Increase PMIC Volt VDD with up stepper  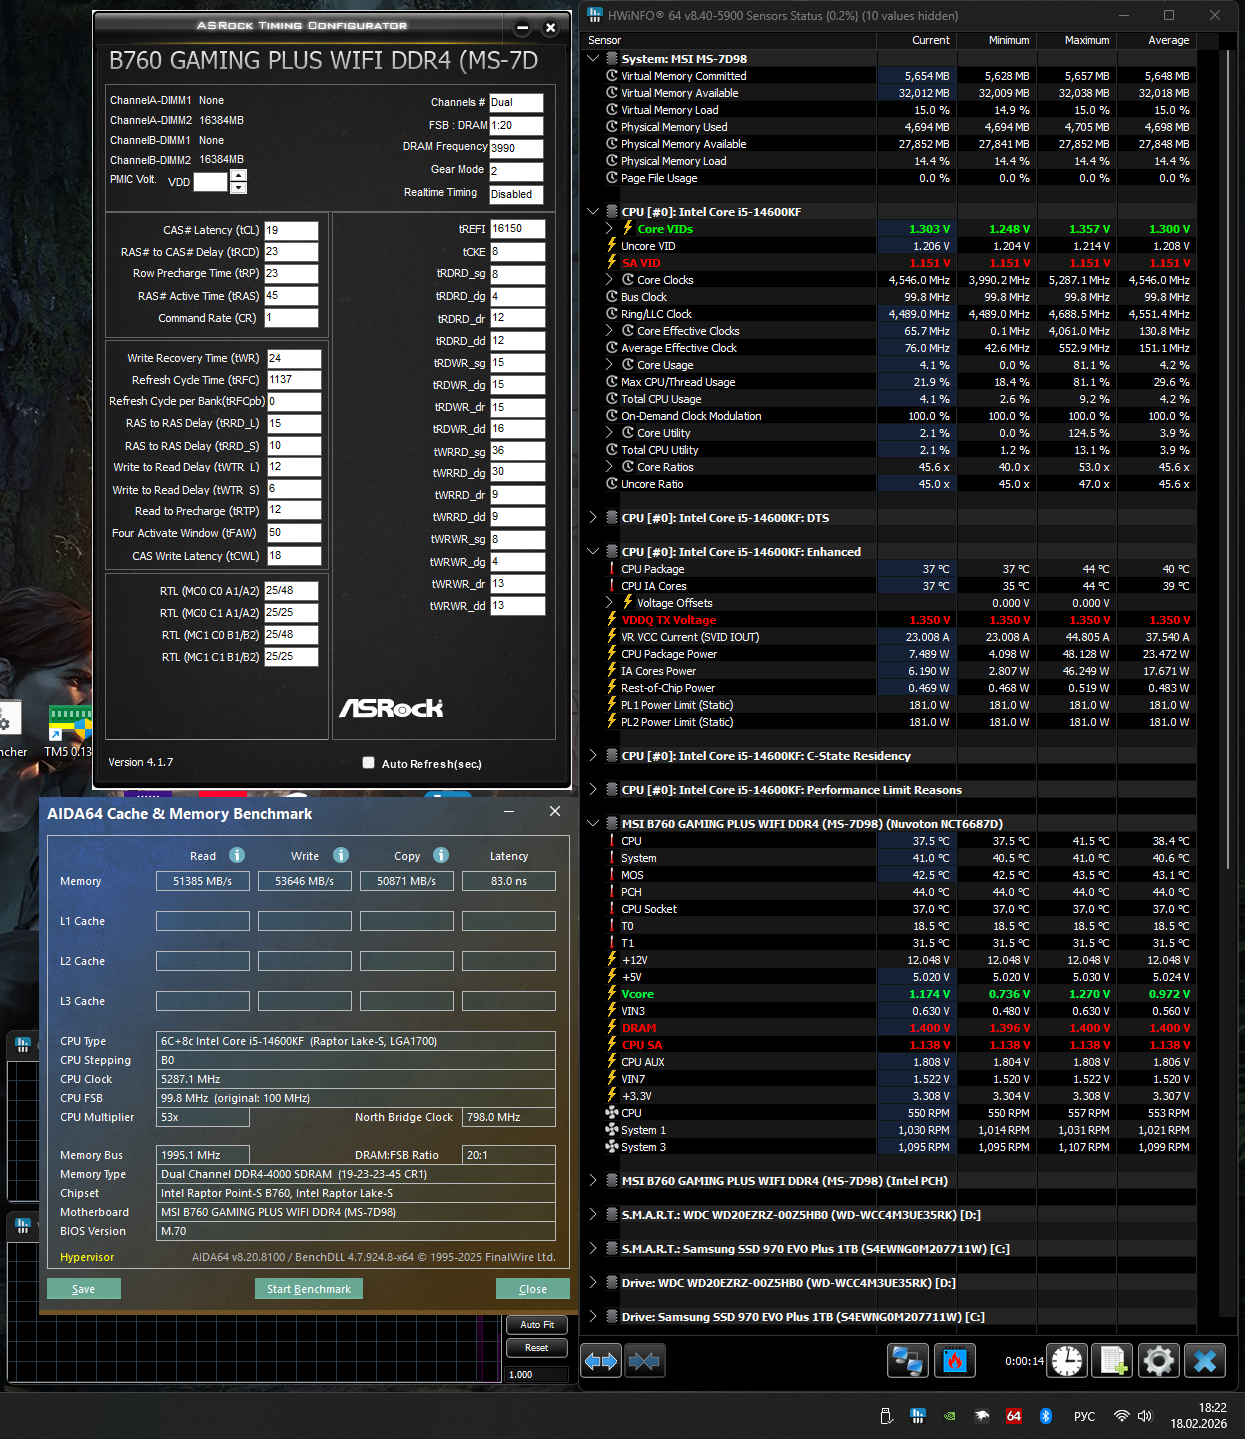pyautogui.click(x=238, y=176)
